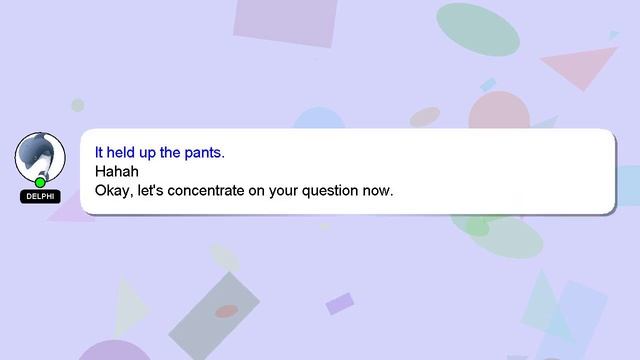Click the green ellipse in the top right
The width and height of the screenshot is (640, 360).
coord(478,29)
